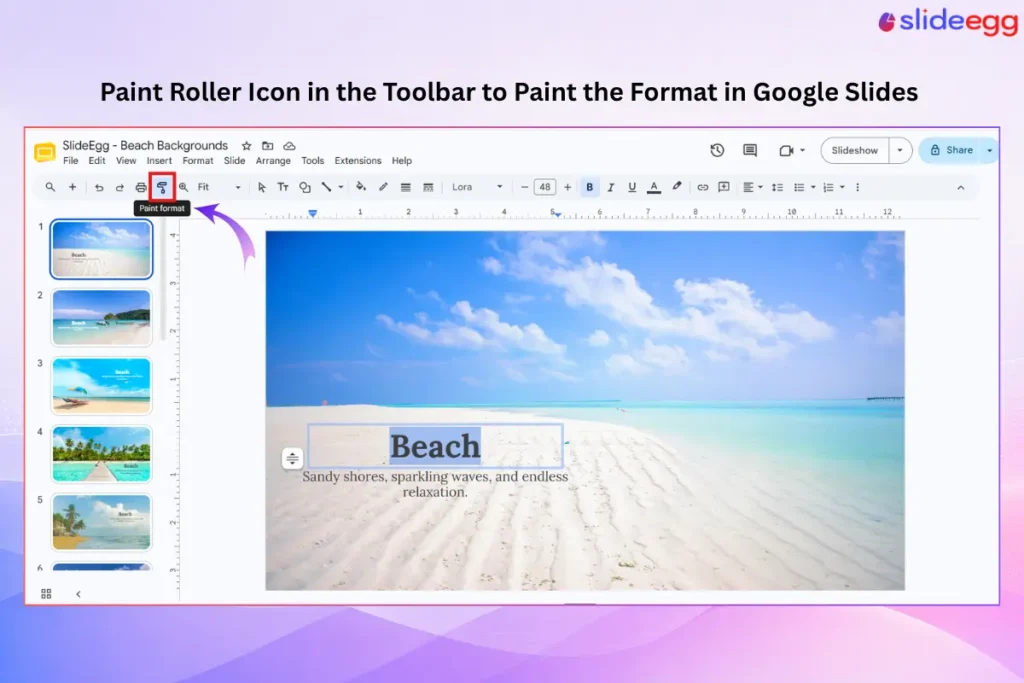
Task: Open comment history
Action: (x=750, y=150)
